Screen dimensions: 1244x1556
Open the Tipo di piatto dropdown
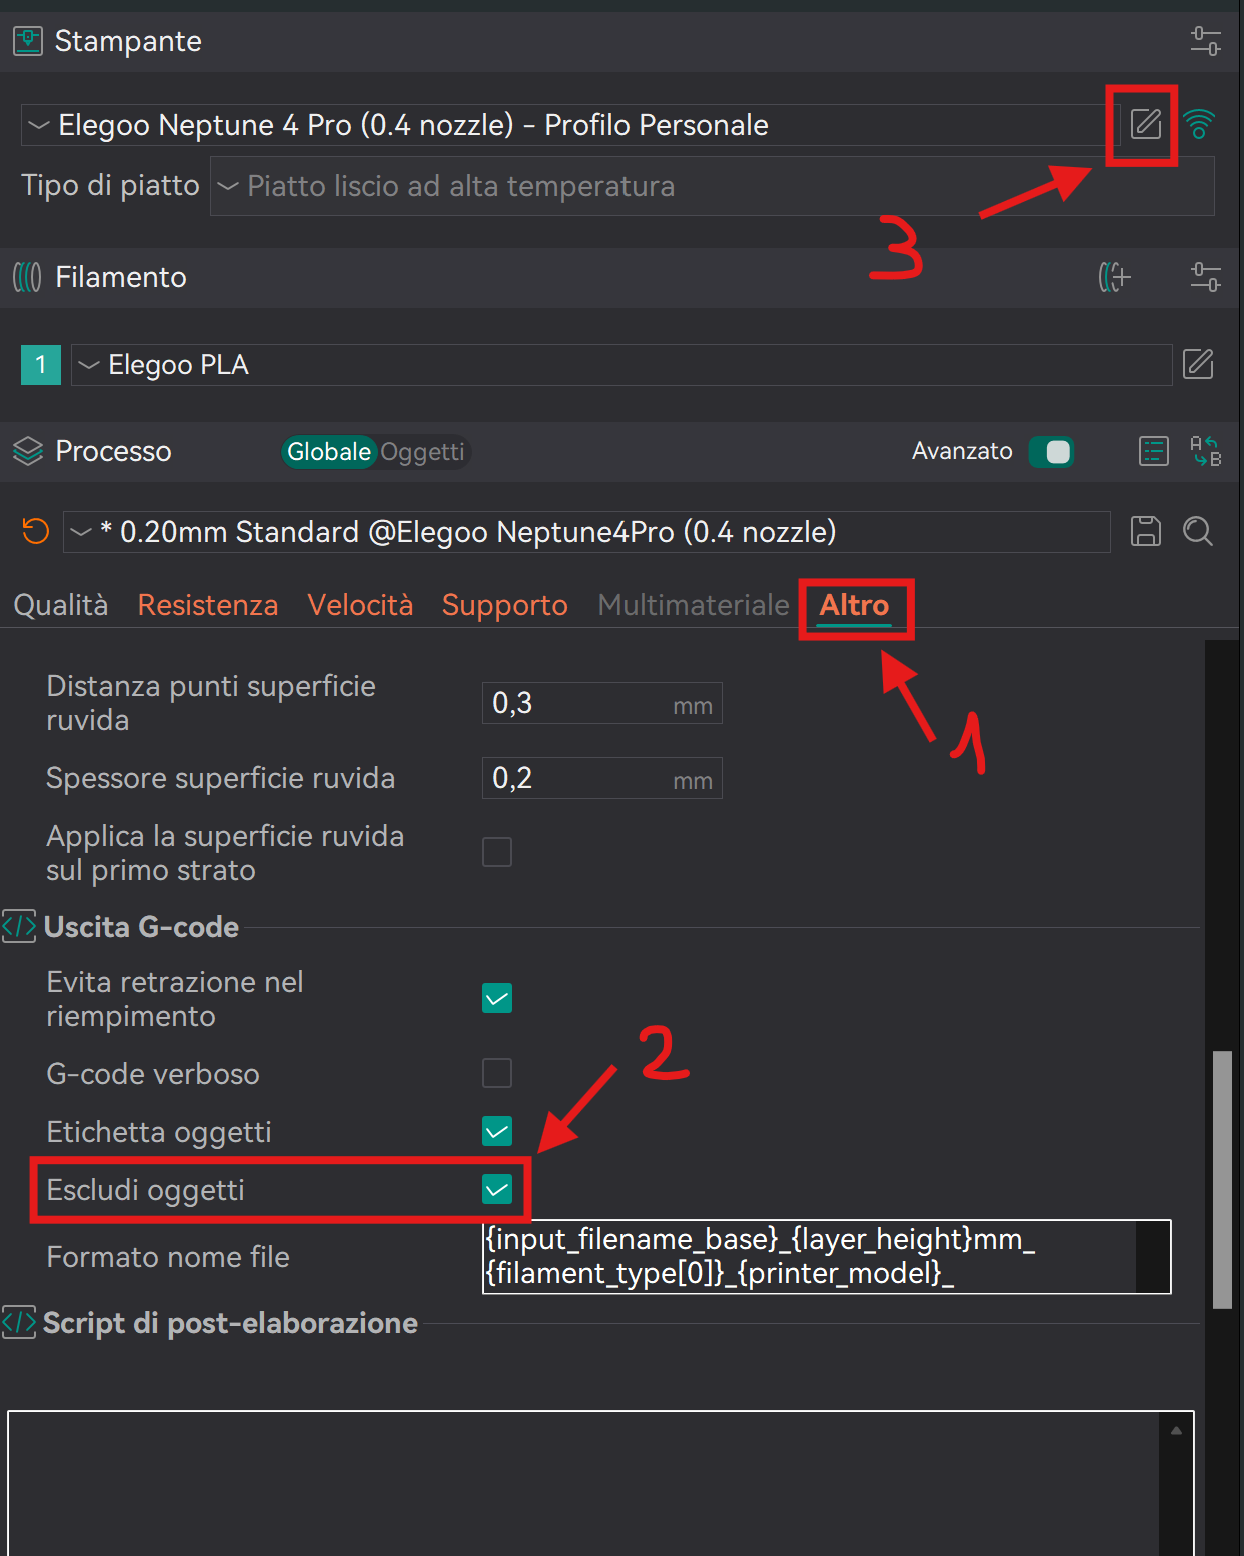[x=712, y=186]
